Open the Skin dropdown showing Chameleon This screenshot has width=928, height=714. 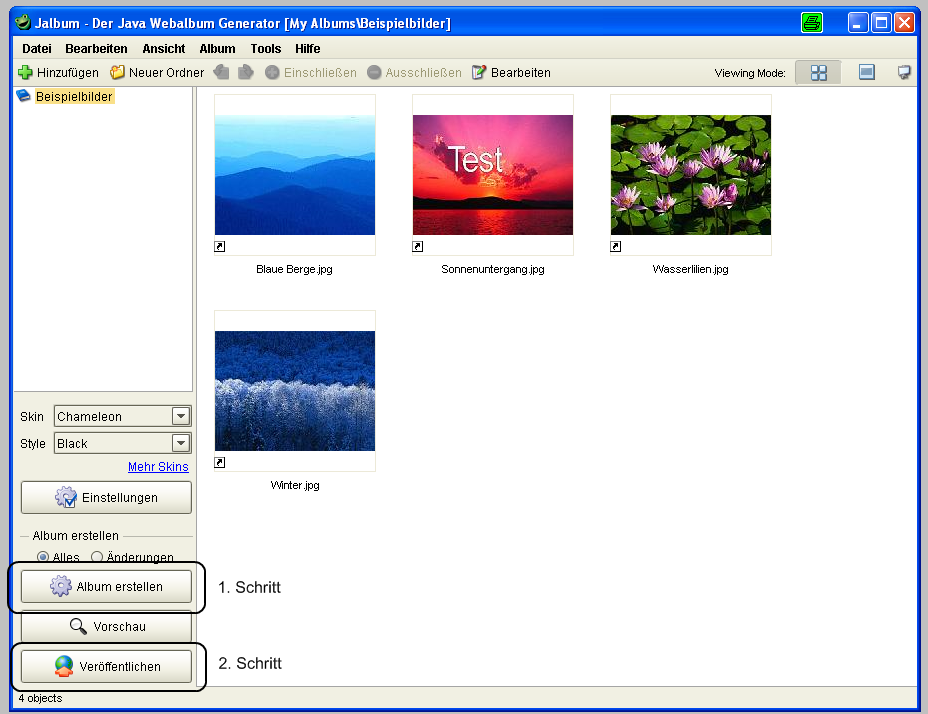[123, 416]
